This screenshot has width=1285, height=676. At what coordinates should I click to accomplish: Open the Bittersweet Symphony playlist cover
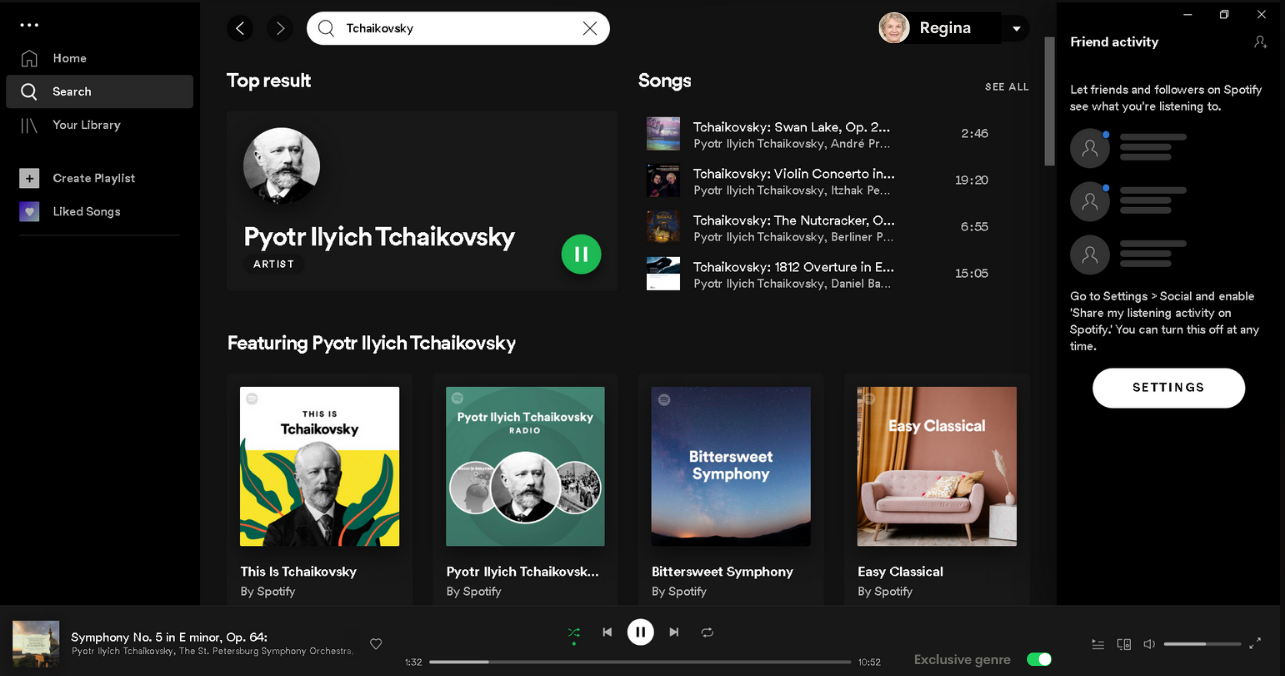(x=731, y=466)
